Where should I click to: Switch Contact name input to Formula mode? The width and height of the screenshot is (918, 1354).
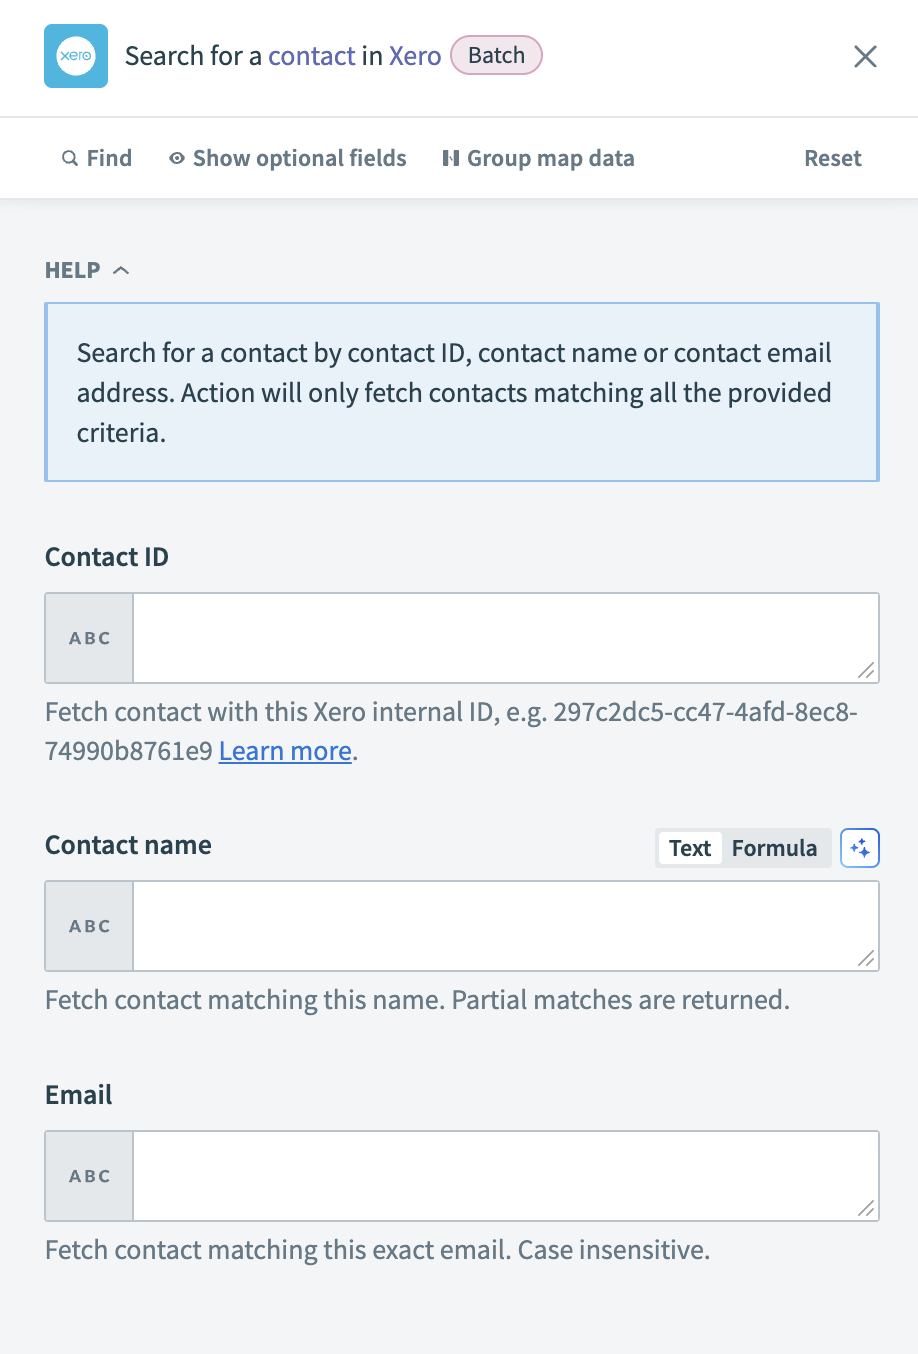pyautogui.click(x=775, y=847)
